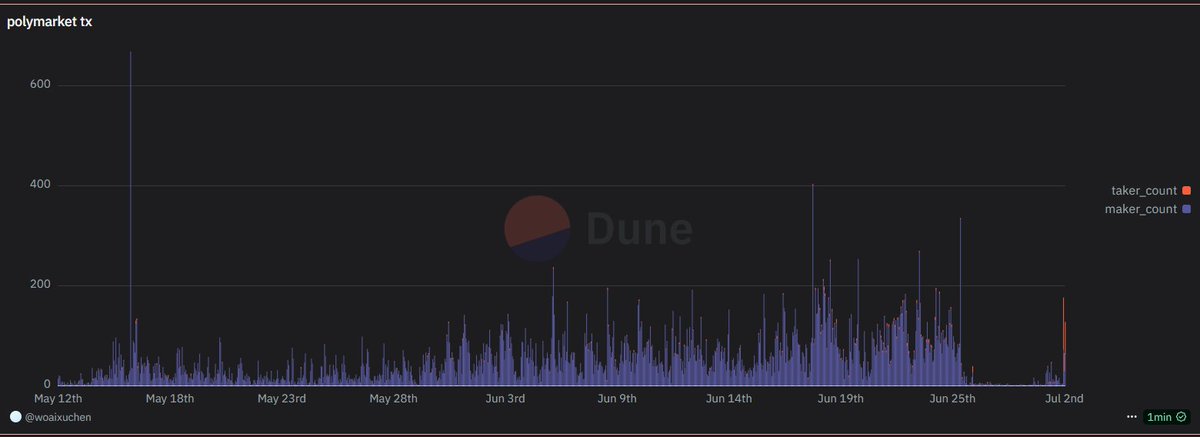The width and height of the screenshot is (1200, 437).
Task: Click the 400-high spike bar before Jun 19th
Action: coord(812,284)
